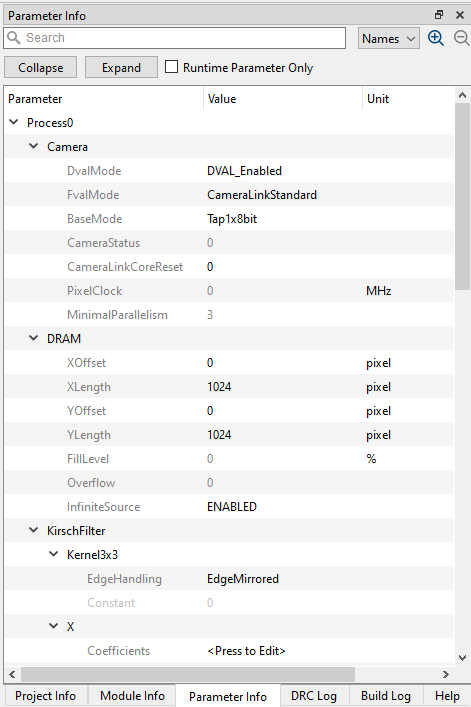The height and width of the screenshot is (707, 471).
Task: Click the Collapse button
Action: (x=41, y=67)
